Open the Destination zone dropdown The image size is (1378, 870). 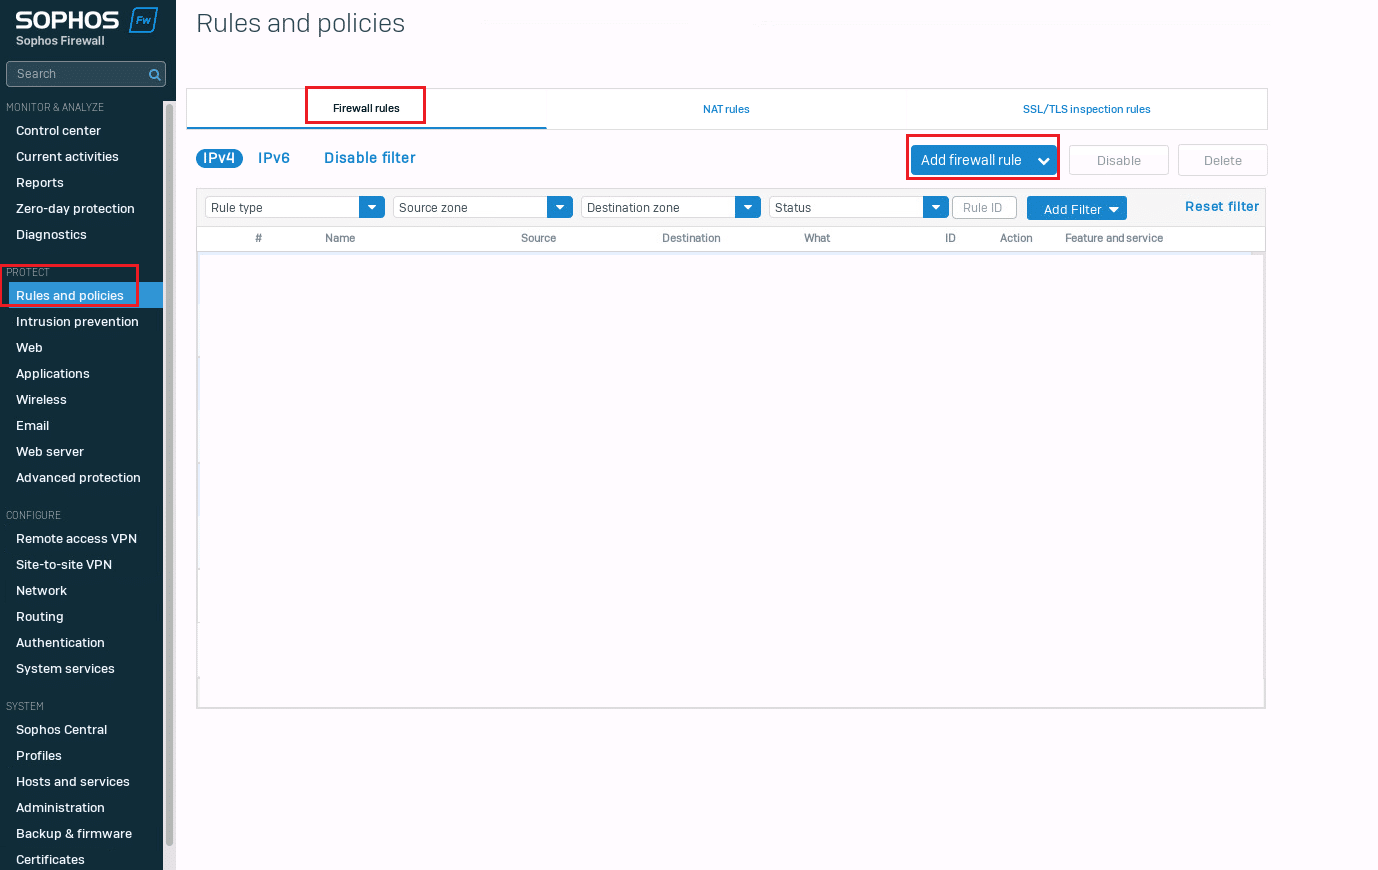click(x=747, y=207)
